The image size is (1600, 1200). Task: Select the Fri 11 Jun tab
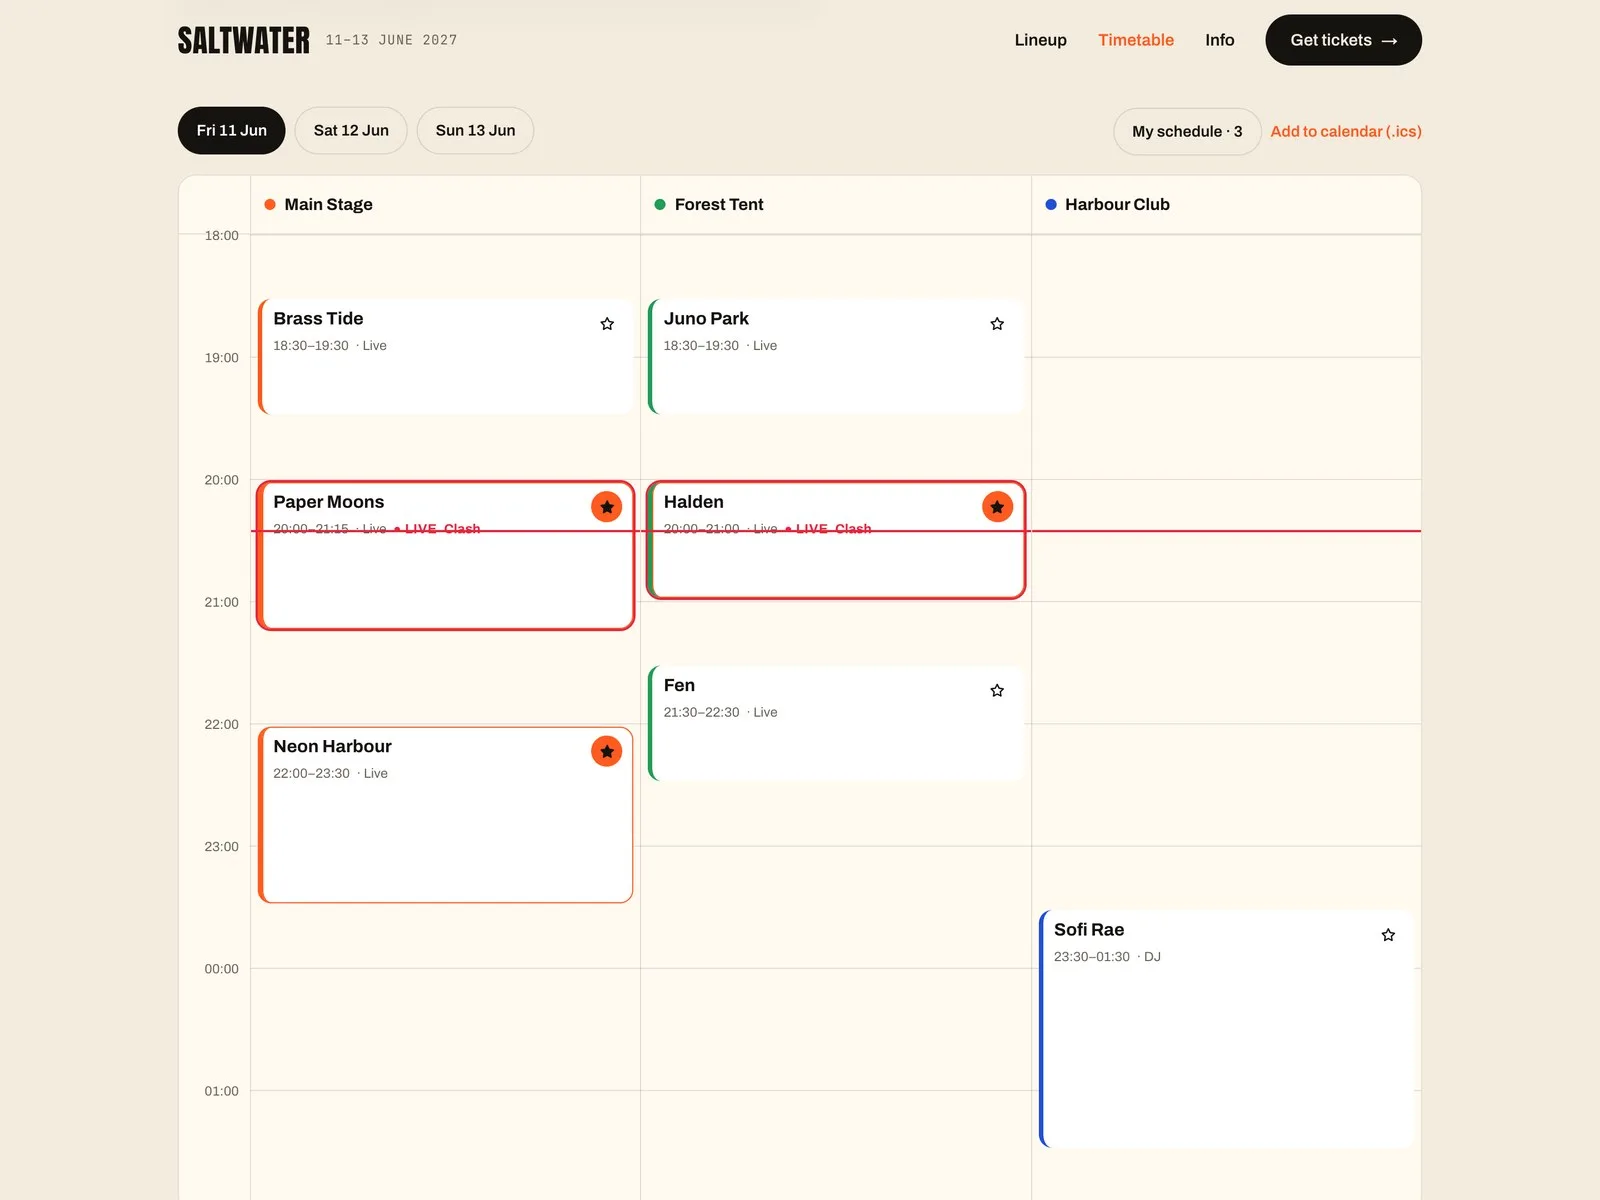(232, 131)
